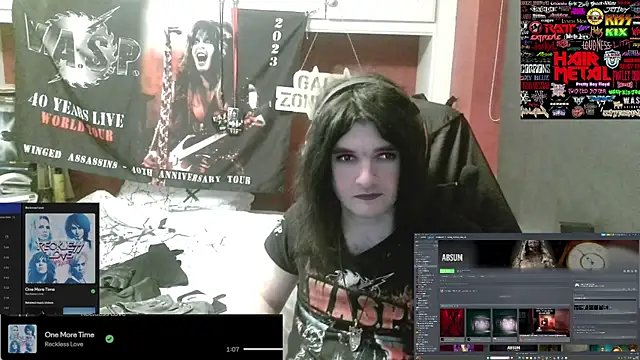Open the first green-tinted screenshot thumbnail in Steam
The width and height of the screenshot is (640, 360).
coord(478,322)
